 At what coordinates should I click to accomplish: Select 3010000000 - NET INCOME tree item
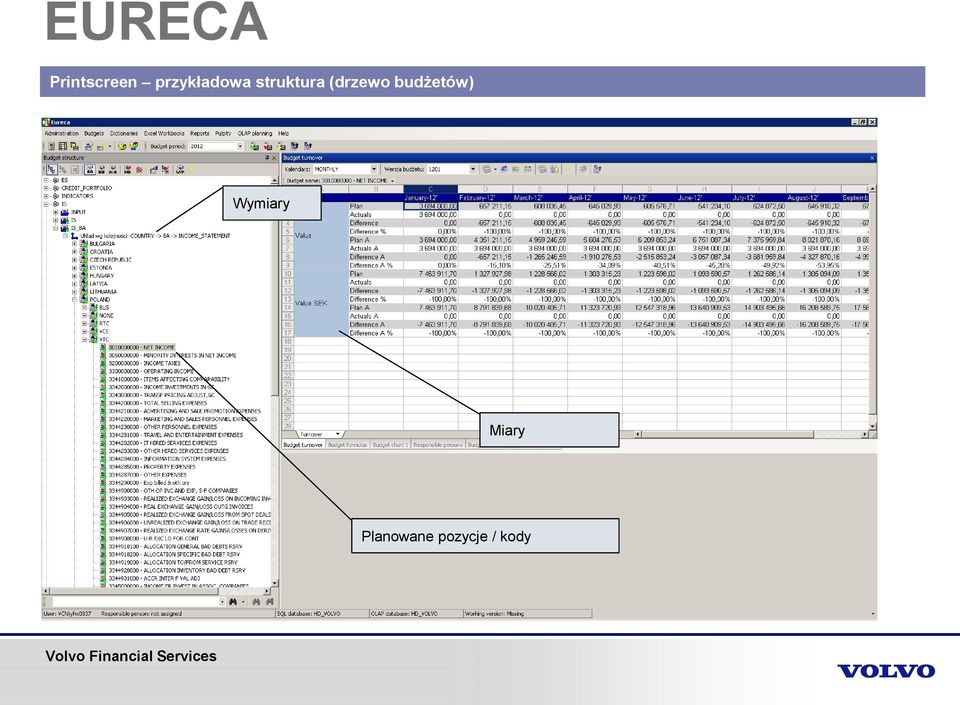(141, 348)
